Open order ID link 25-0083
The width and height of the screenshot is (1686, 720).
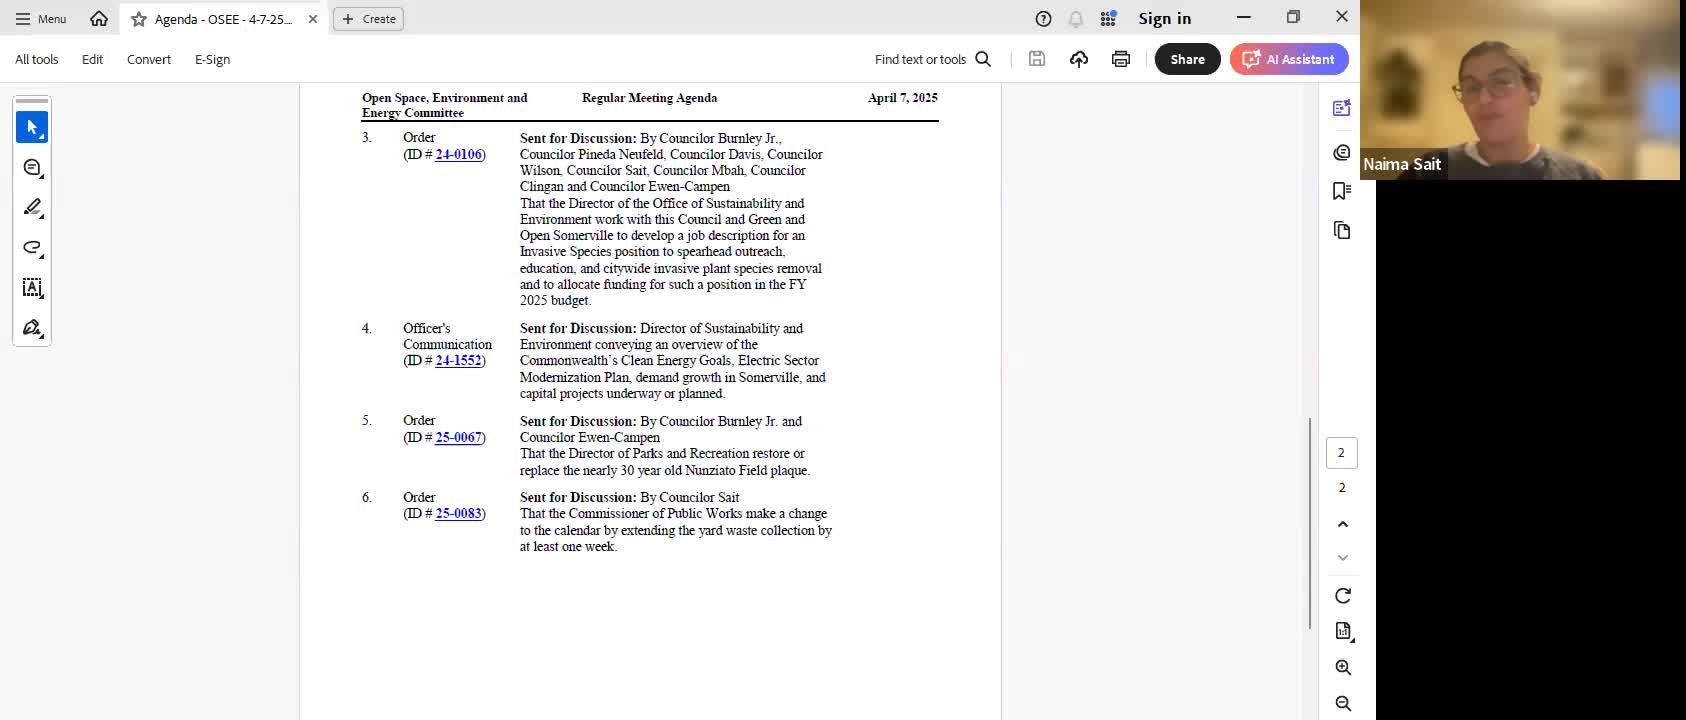coord(459,513)
